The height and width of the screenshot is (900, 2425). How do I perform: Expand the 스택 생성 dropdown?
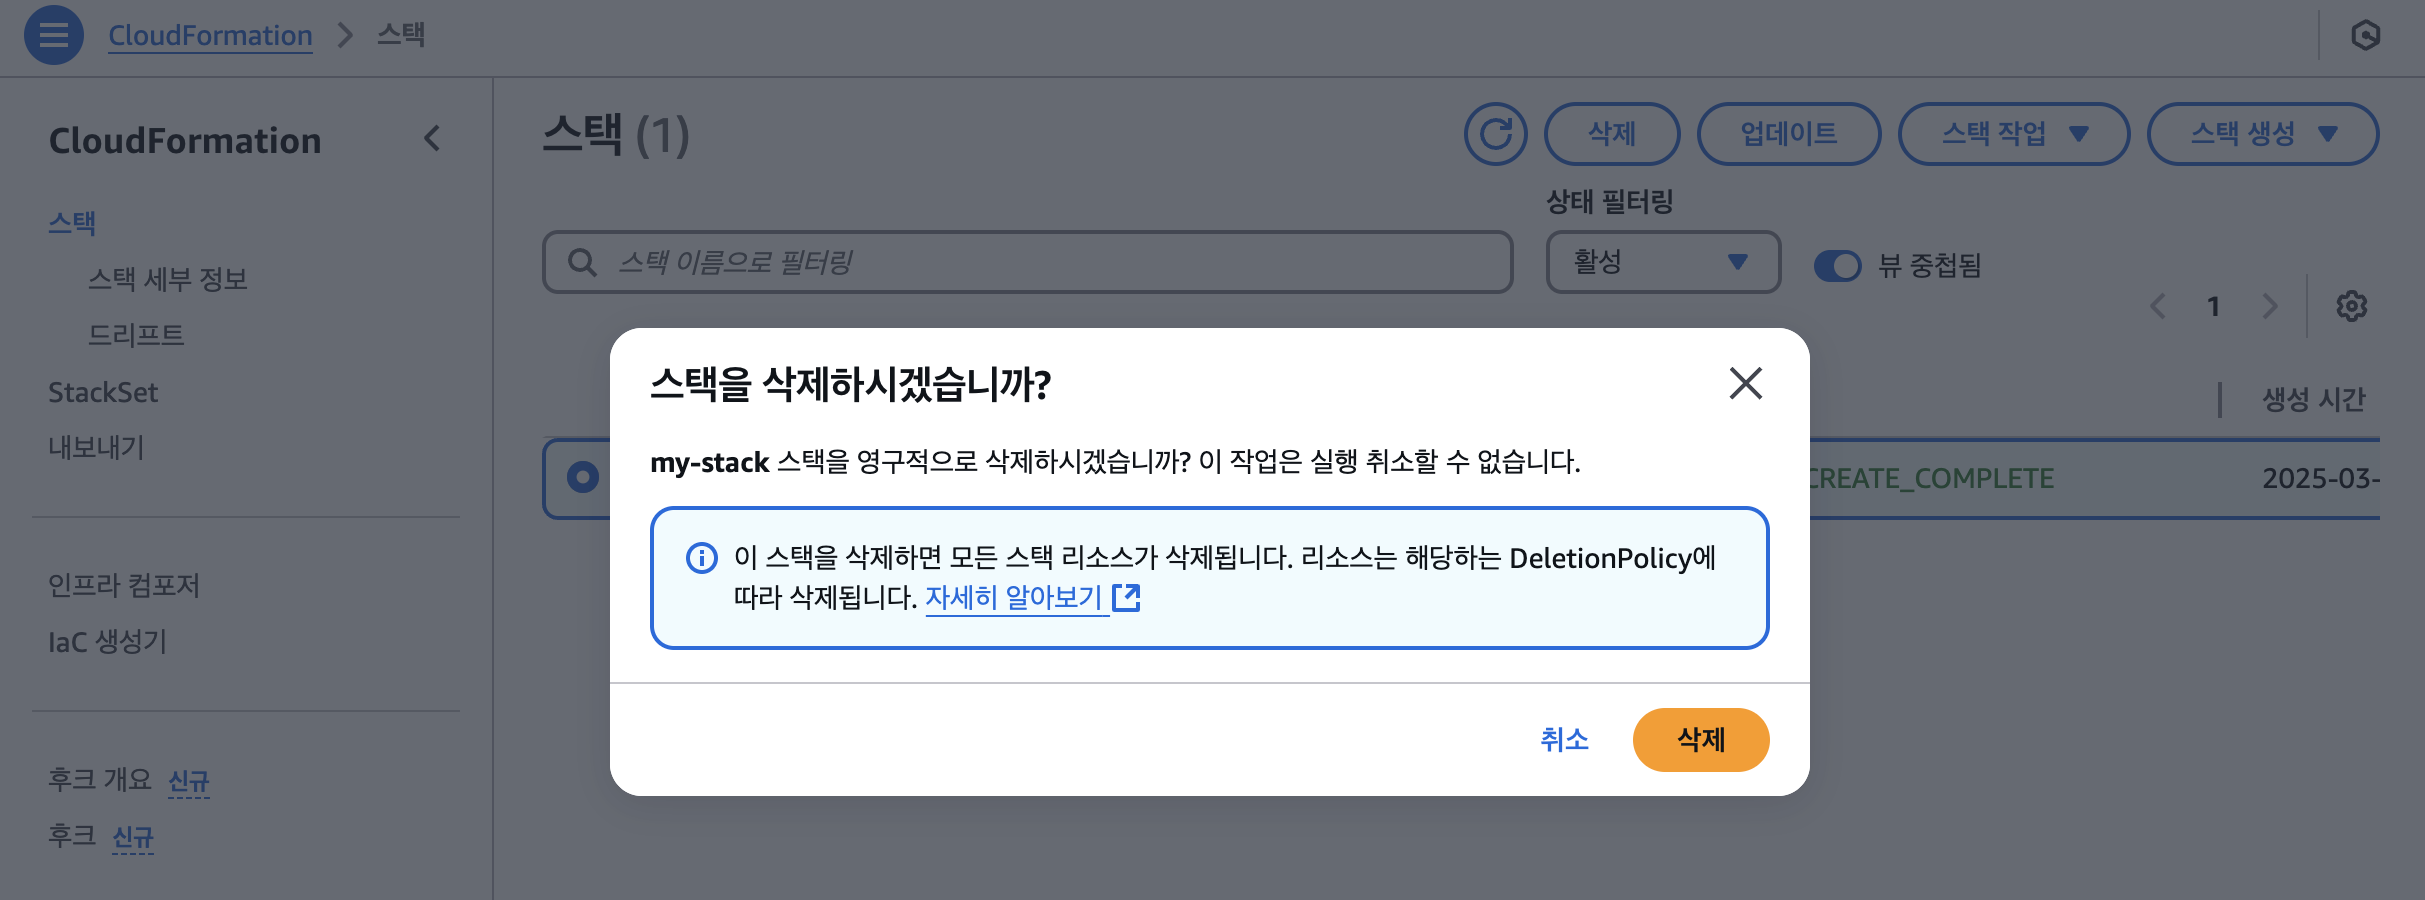coord(2263,134)
